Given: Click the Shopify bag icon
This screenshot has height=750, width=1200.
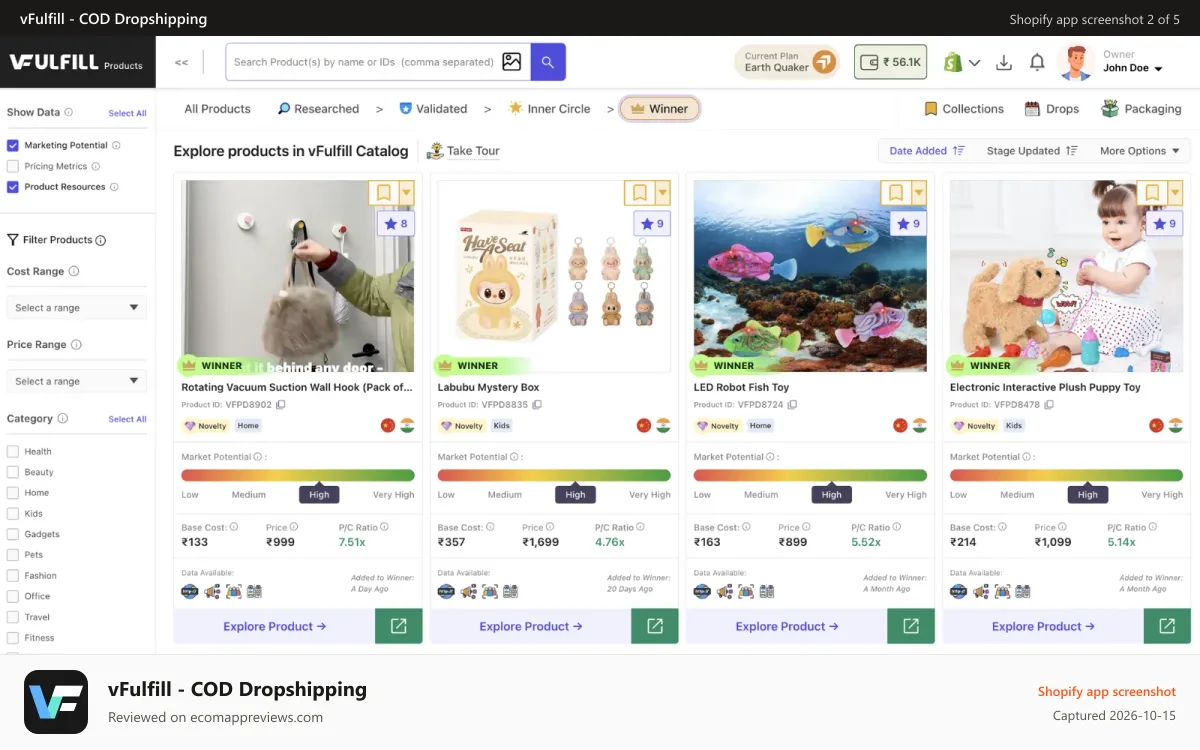Looking at the screenshot, I should point(953,62).
